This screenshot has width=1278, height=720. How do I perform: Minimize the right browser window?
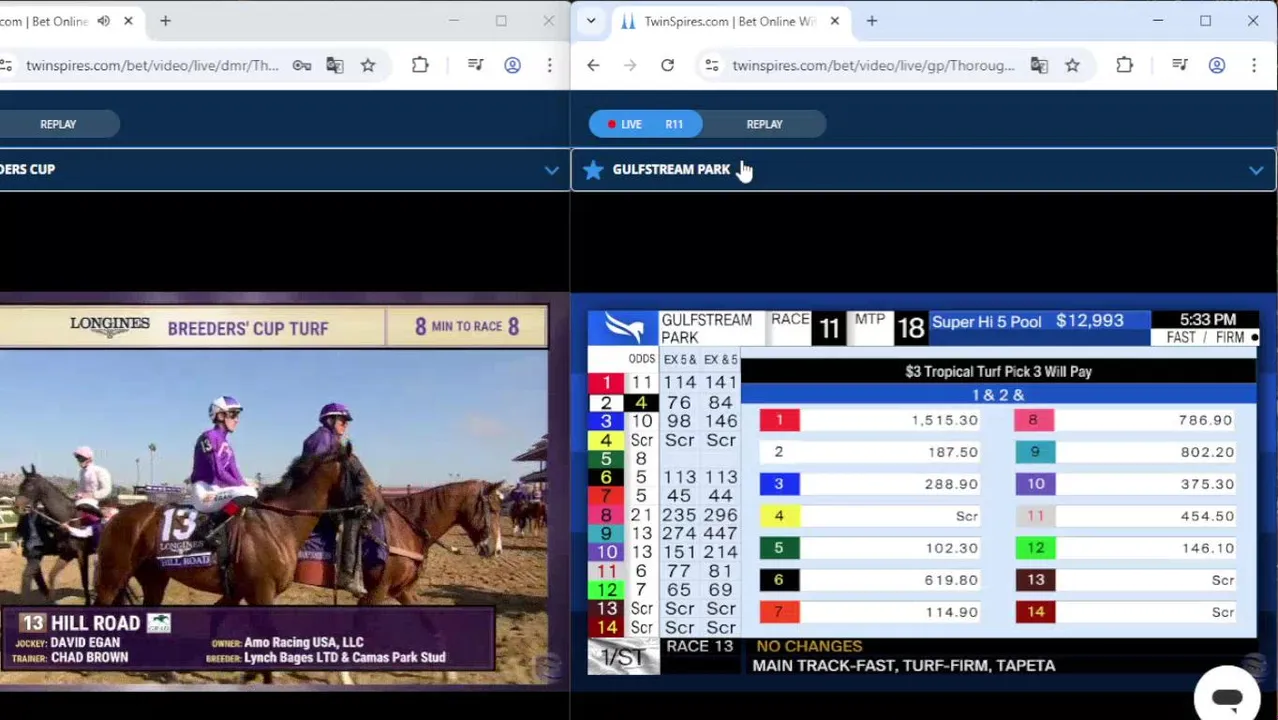coord(1158,21)
